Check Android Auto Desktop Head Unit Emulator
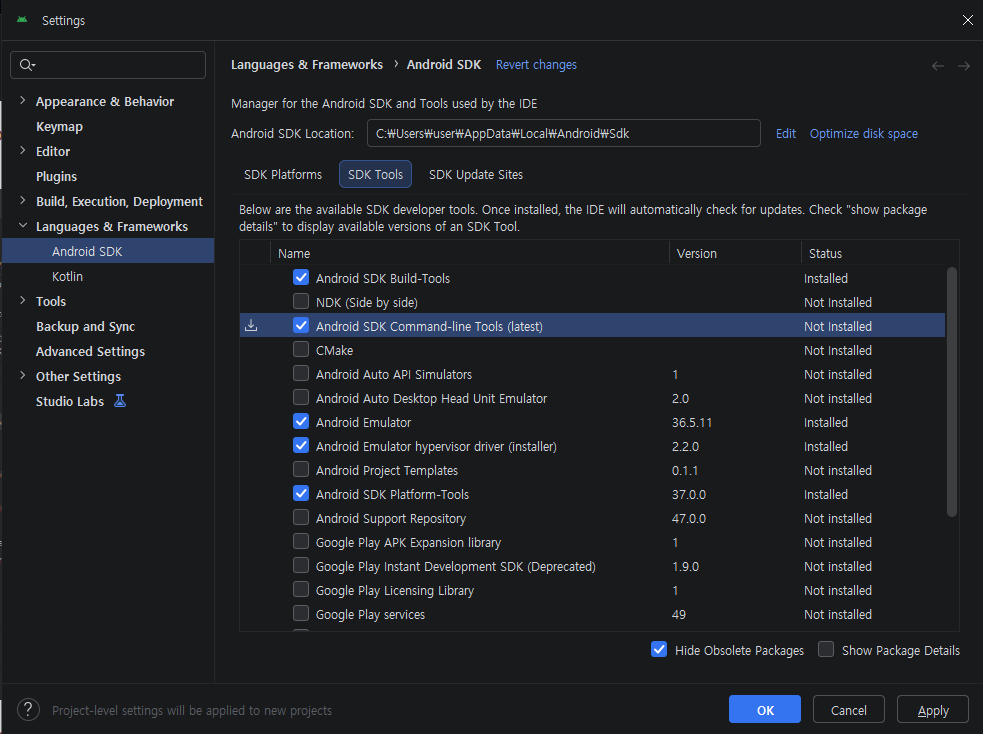This screenshot has width=983, height=734. (301, 397)
